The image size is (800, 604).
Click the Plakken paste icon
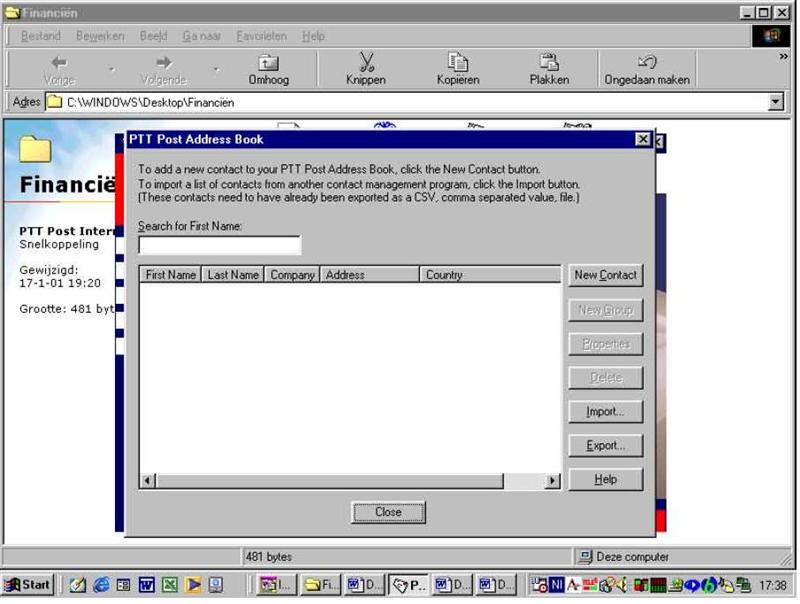tap(549, 62)
